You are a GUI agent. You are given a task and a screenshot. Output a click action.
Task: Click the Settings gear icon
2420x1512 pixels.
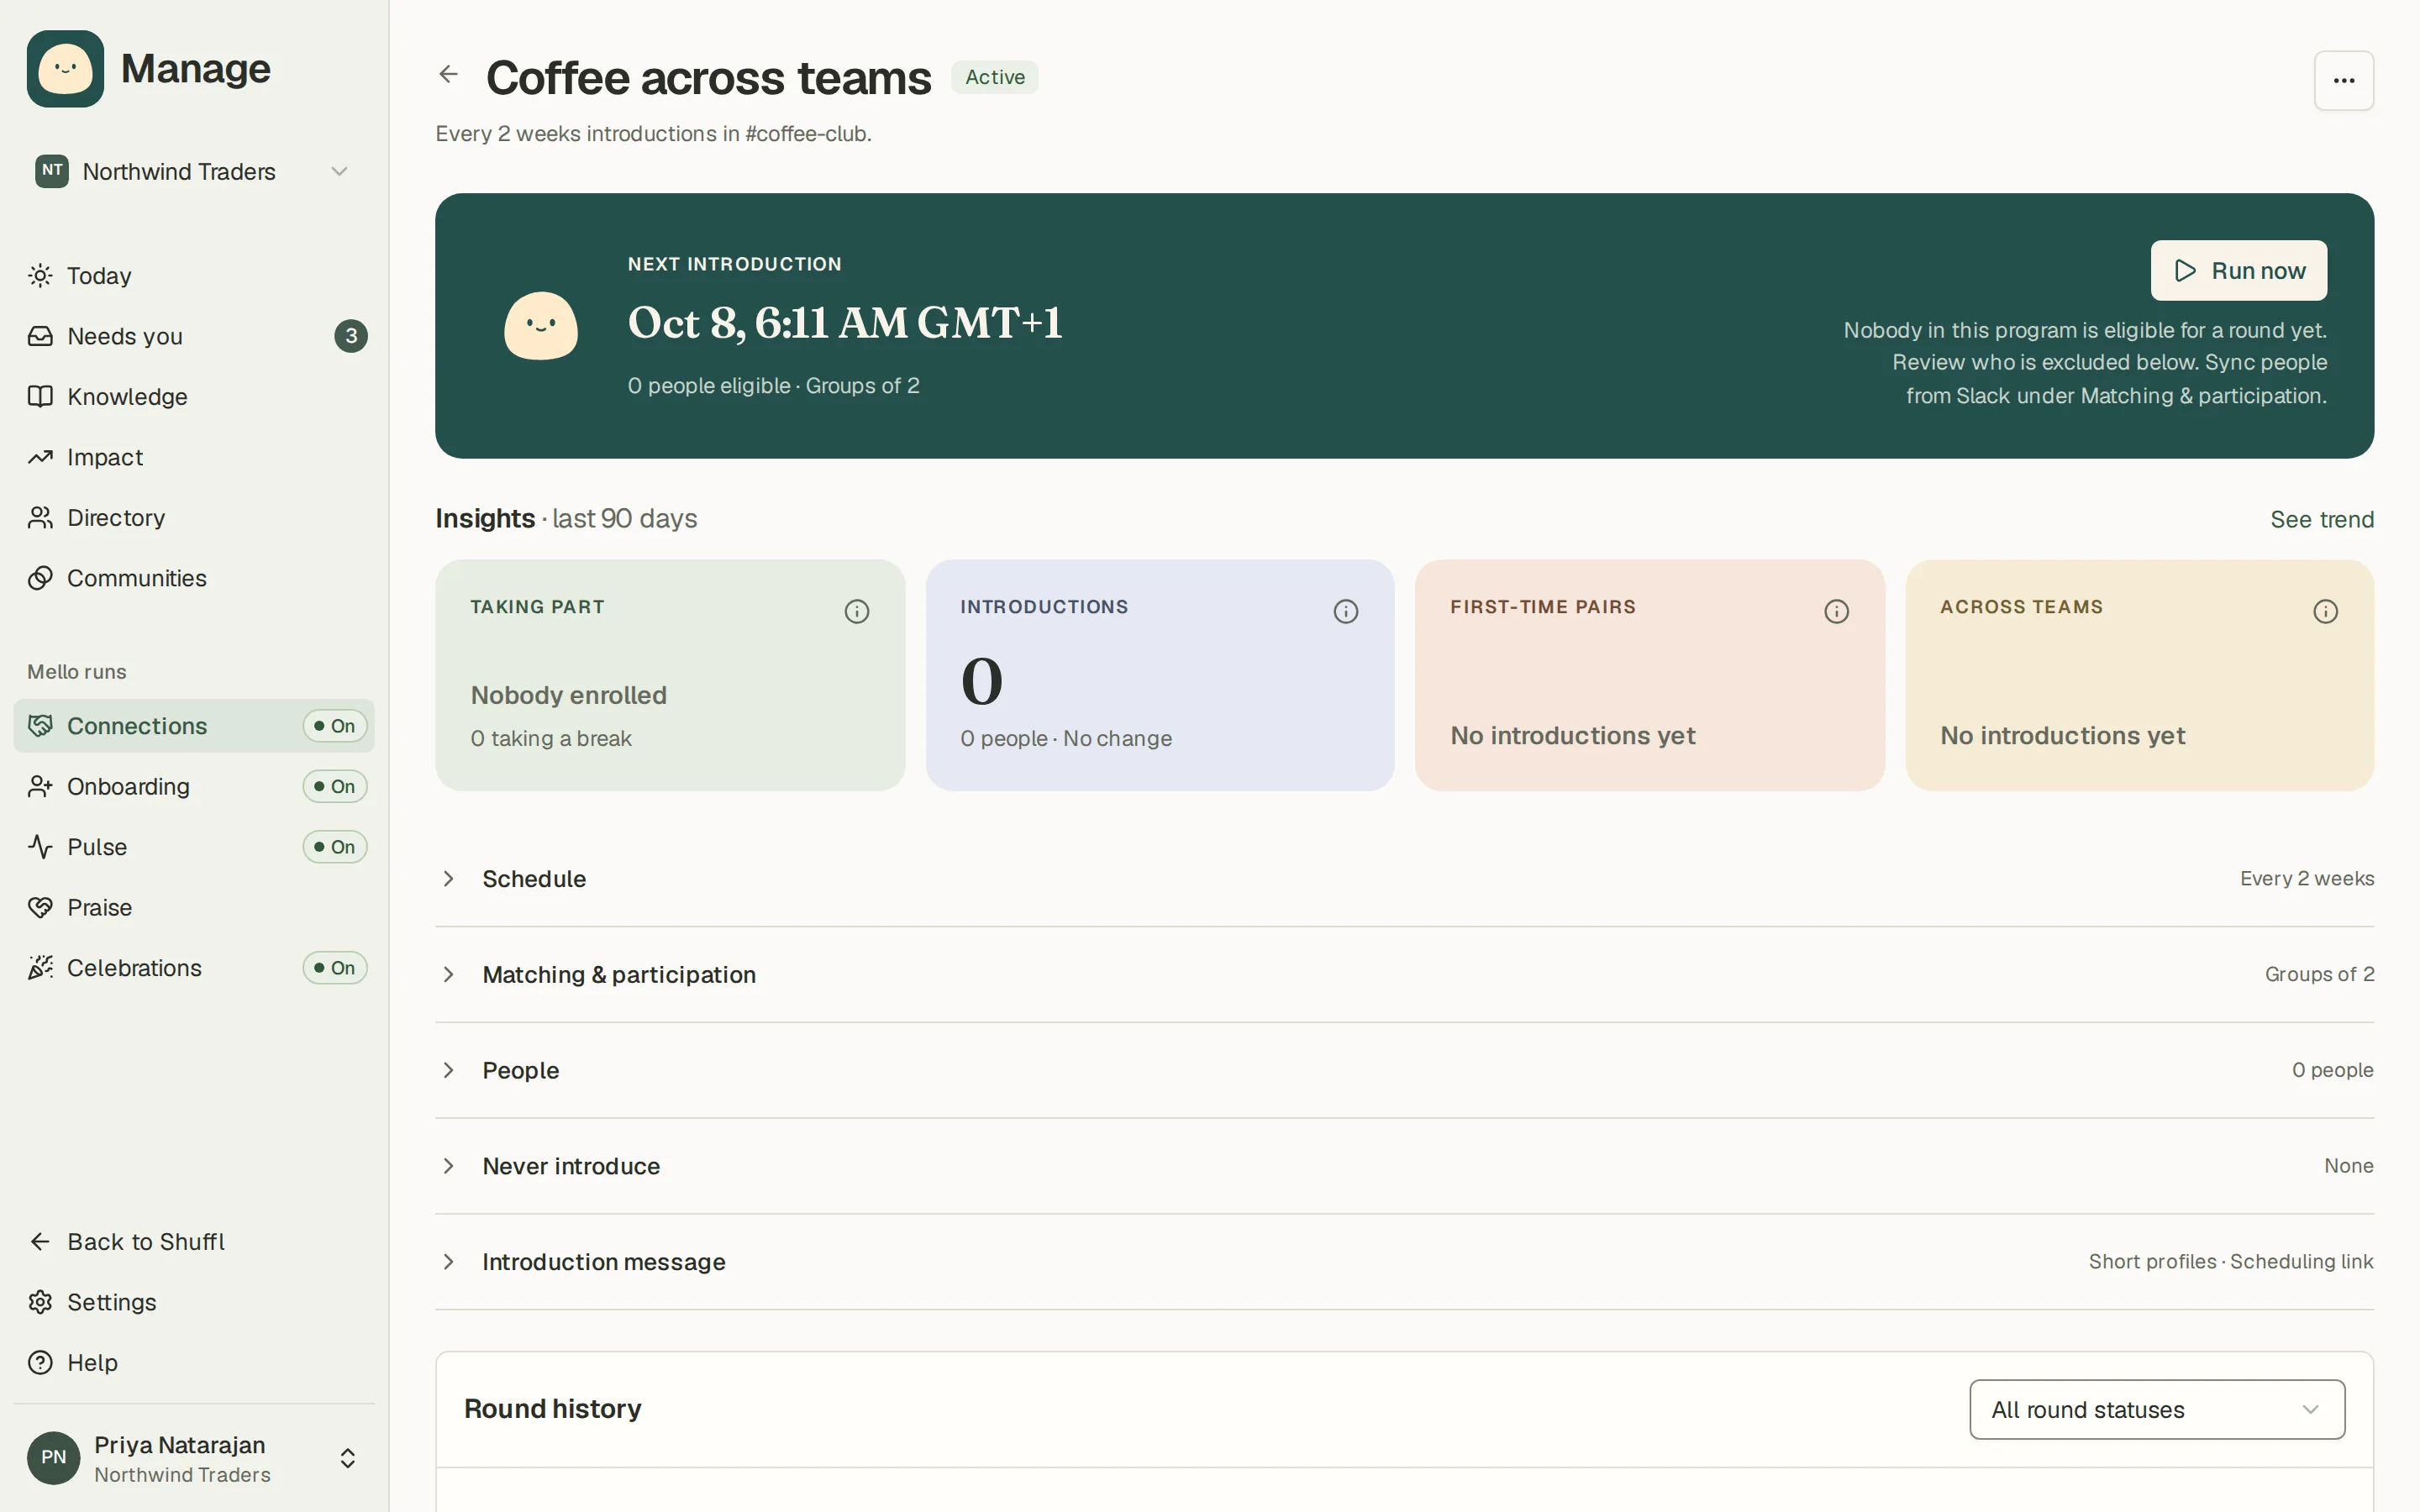40,1302
